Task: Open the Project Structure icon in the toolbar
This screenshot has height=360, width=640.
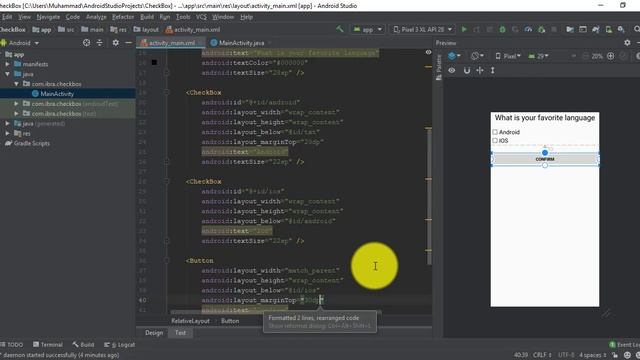Action: pyautogui.click(x=570, y=29)
